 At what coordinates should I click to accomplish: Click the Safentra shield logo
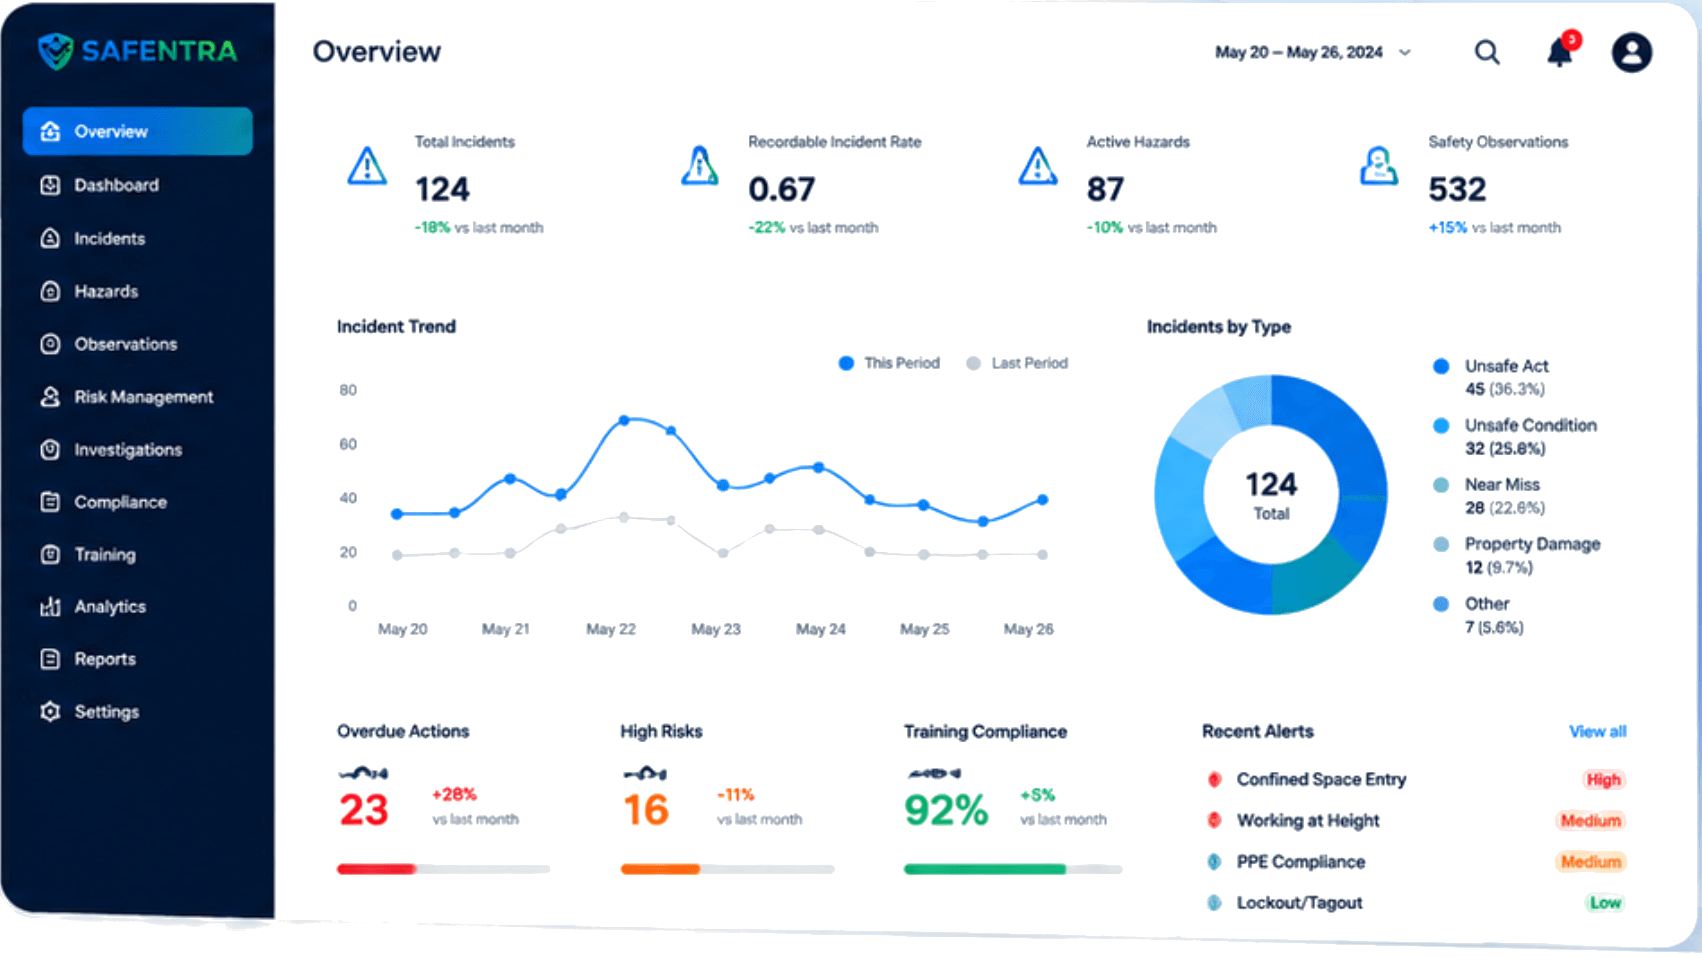tap(56, 50)
